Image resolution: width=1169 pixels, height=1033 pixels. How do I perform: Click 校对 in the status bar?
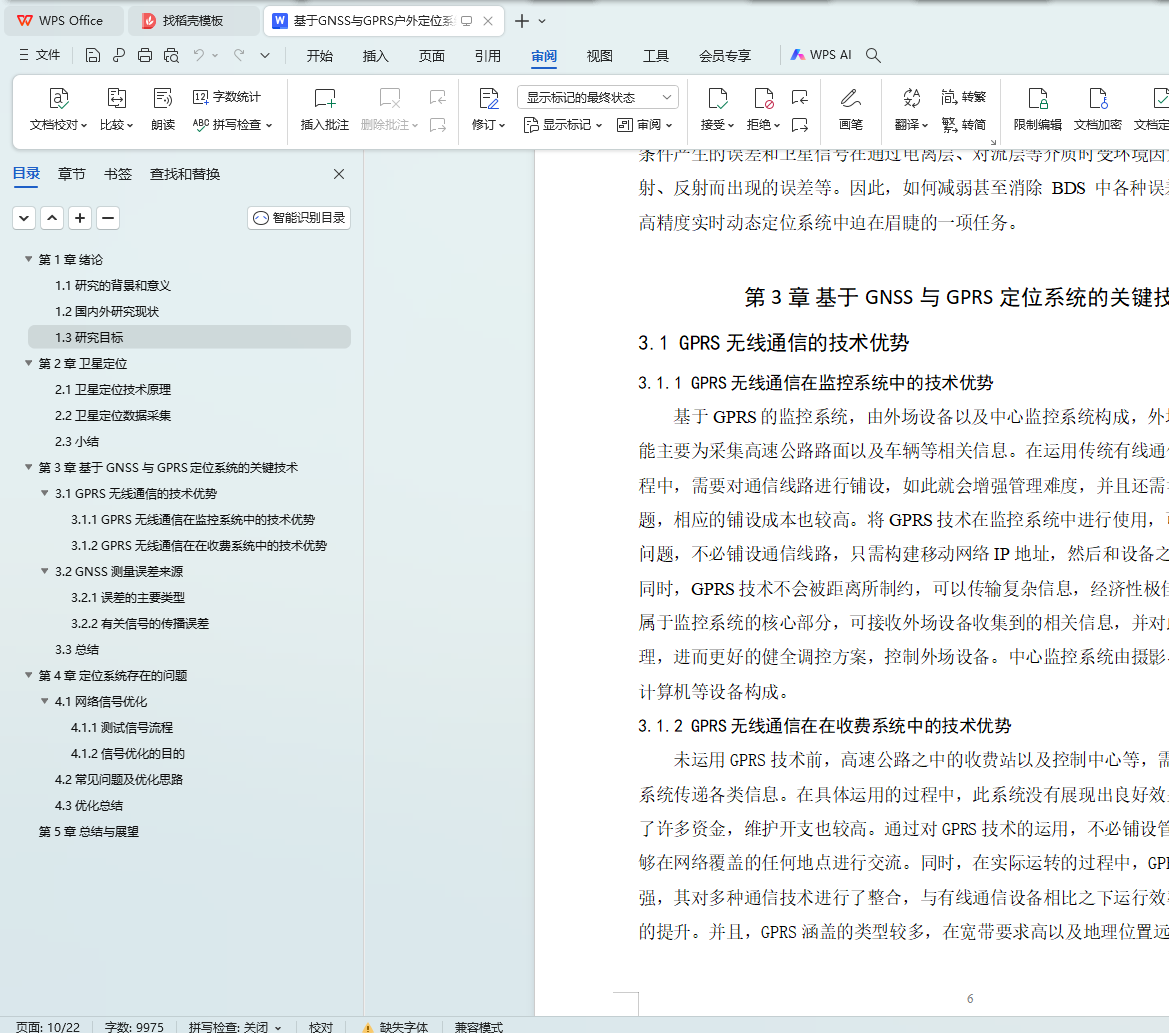pos(321,1026)
